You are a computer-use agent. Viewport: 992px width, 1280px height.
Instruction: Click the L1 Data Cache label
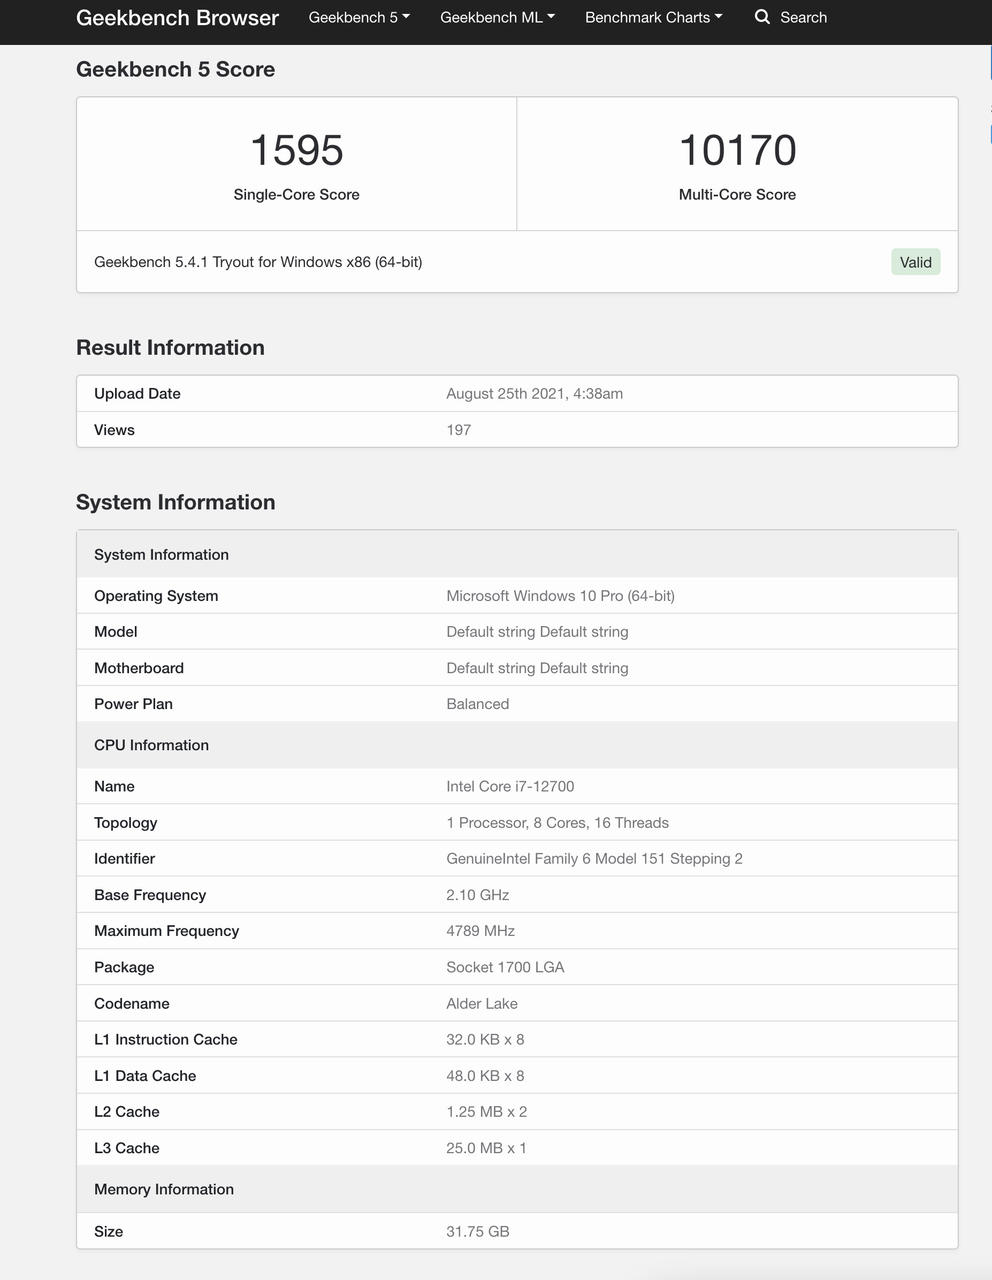click(x=145, y=1076)
